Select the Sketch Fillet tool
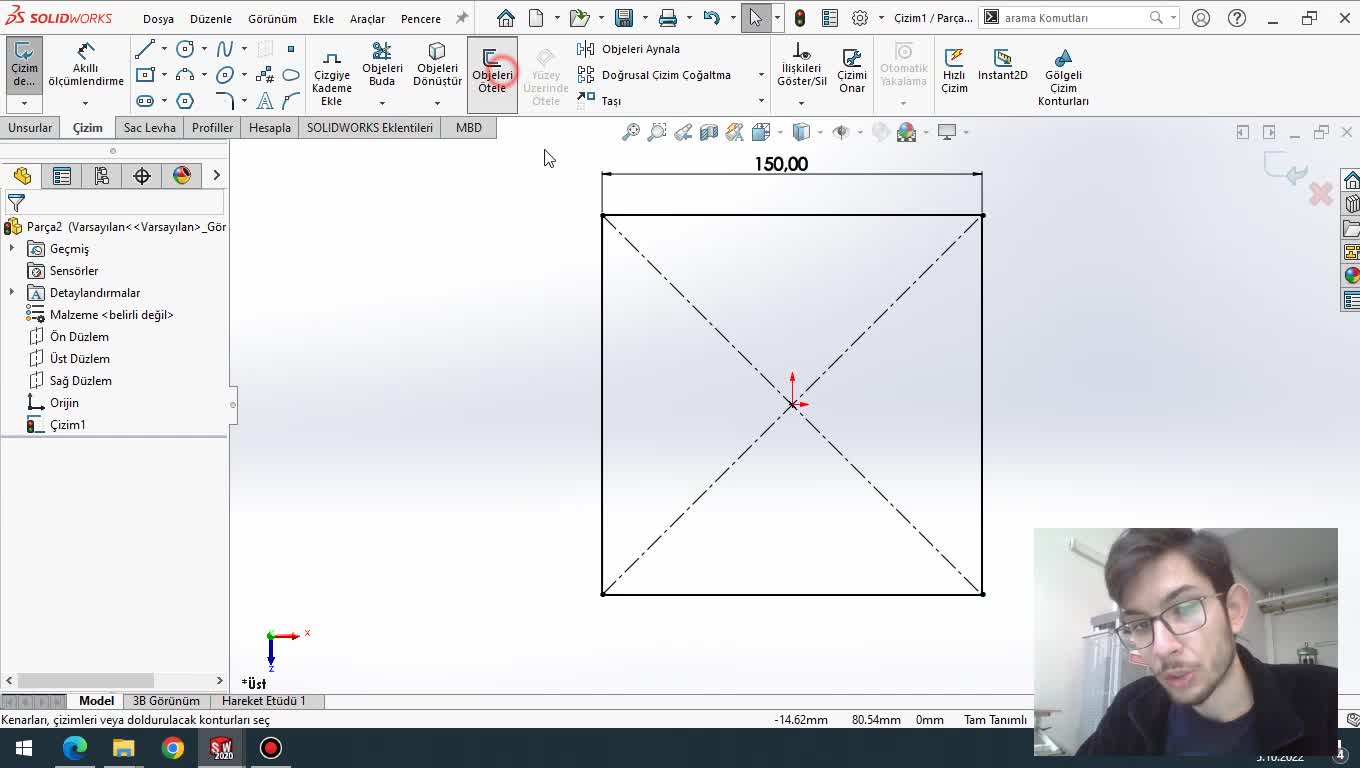 click(225, 101)
